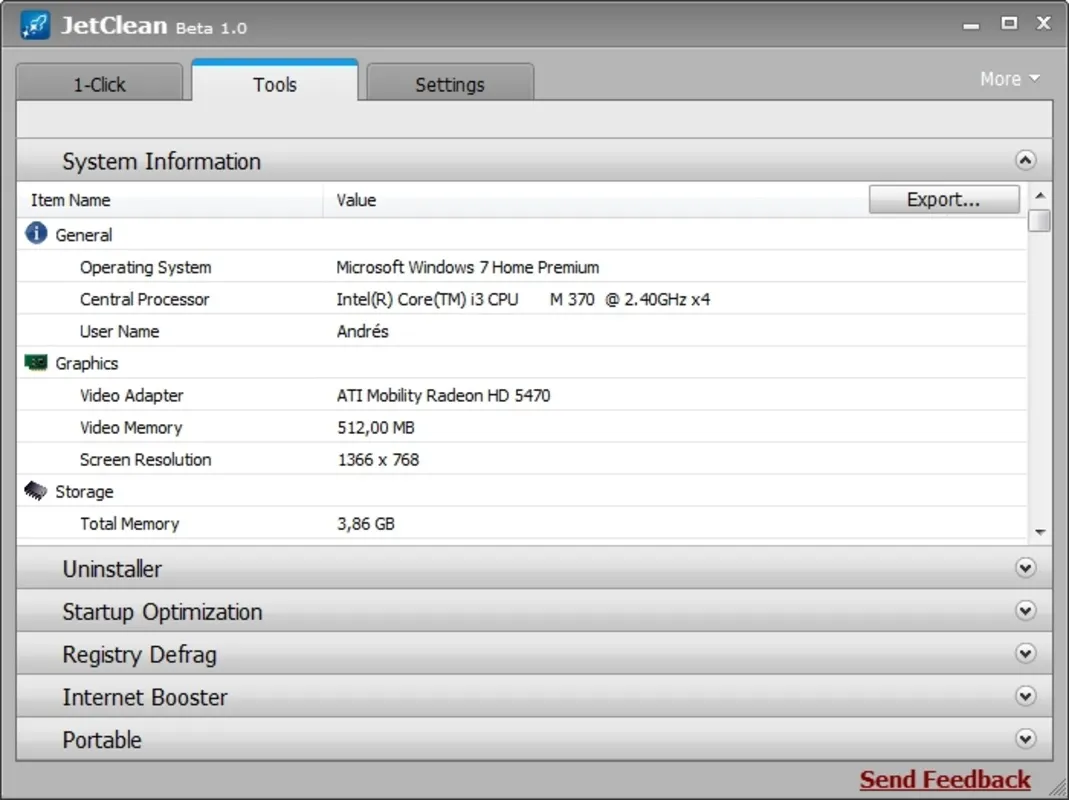Select the Video Memory row label

coord(131,428)
